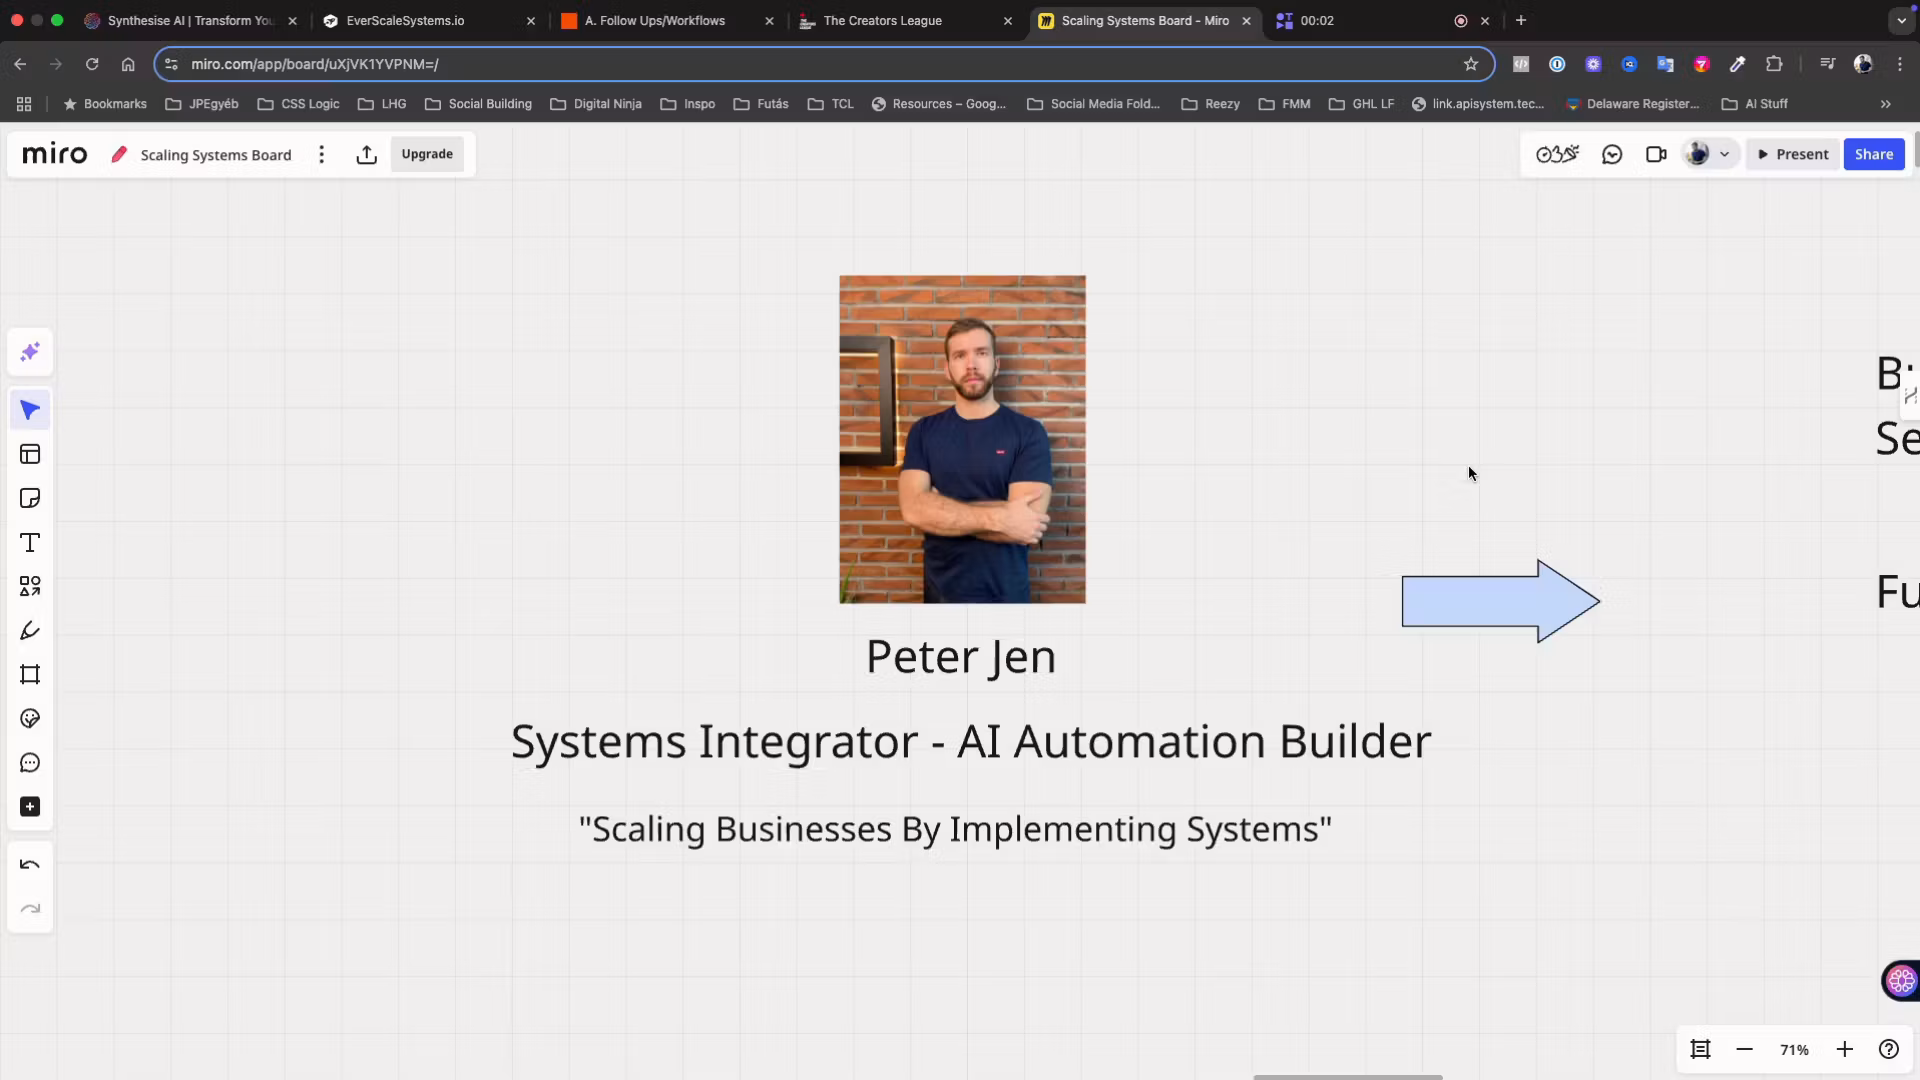Image resolution: width=1920 pixels, height=1080 pixels.
Task: Start Present mode
Action: [x=1793, y=153]
